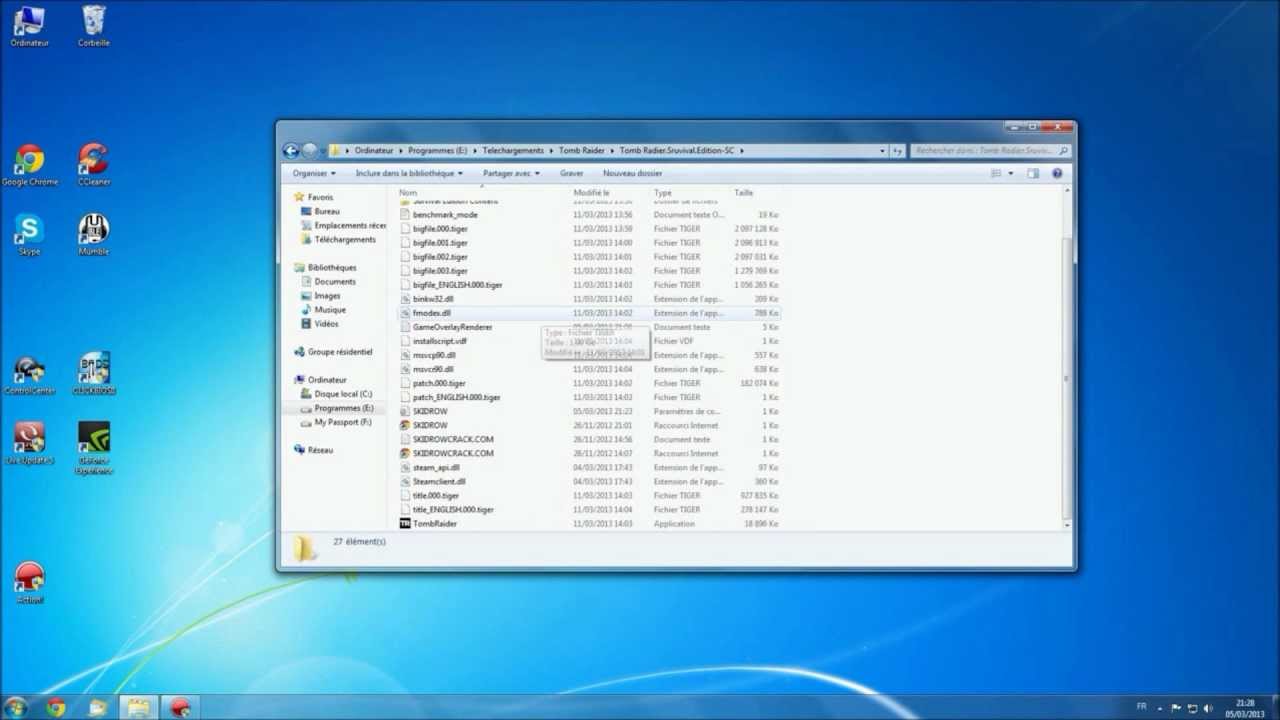Click the Tomb Raider breadcrumb segment
This screenshot has height=720, width=1280.
tap(582, 151)
